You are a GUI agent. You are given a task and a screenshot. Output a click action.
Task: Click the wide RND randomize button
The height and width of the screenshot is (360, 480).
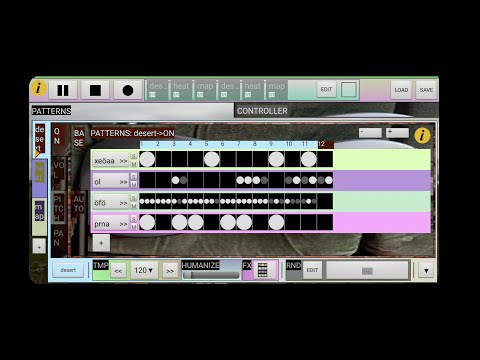pyautogui.click(x=367, y=270)
